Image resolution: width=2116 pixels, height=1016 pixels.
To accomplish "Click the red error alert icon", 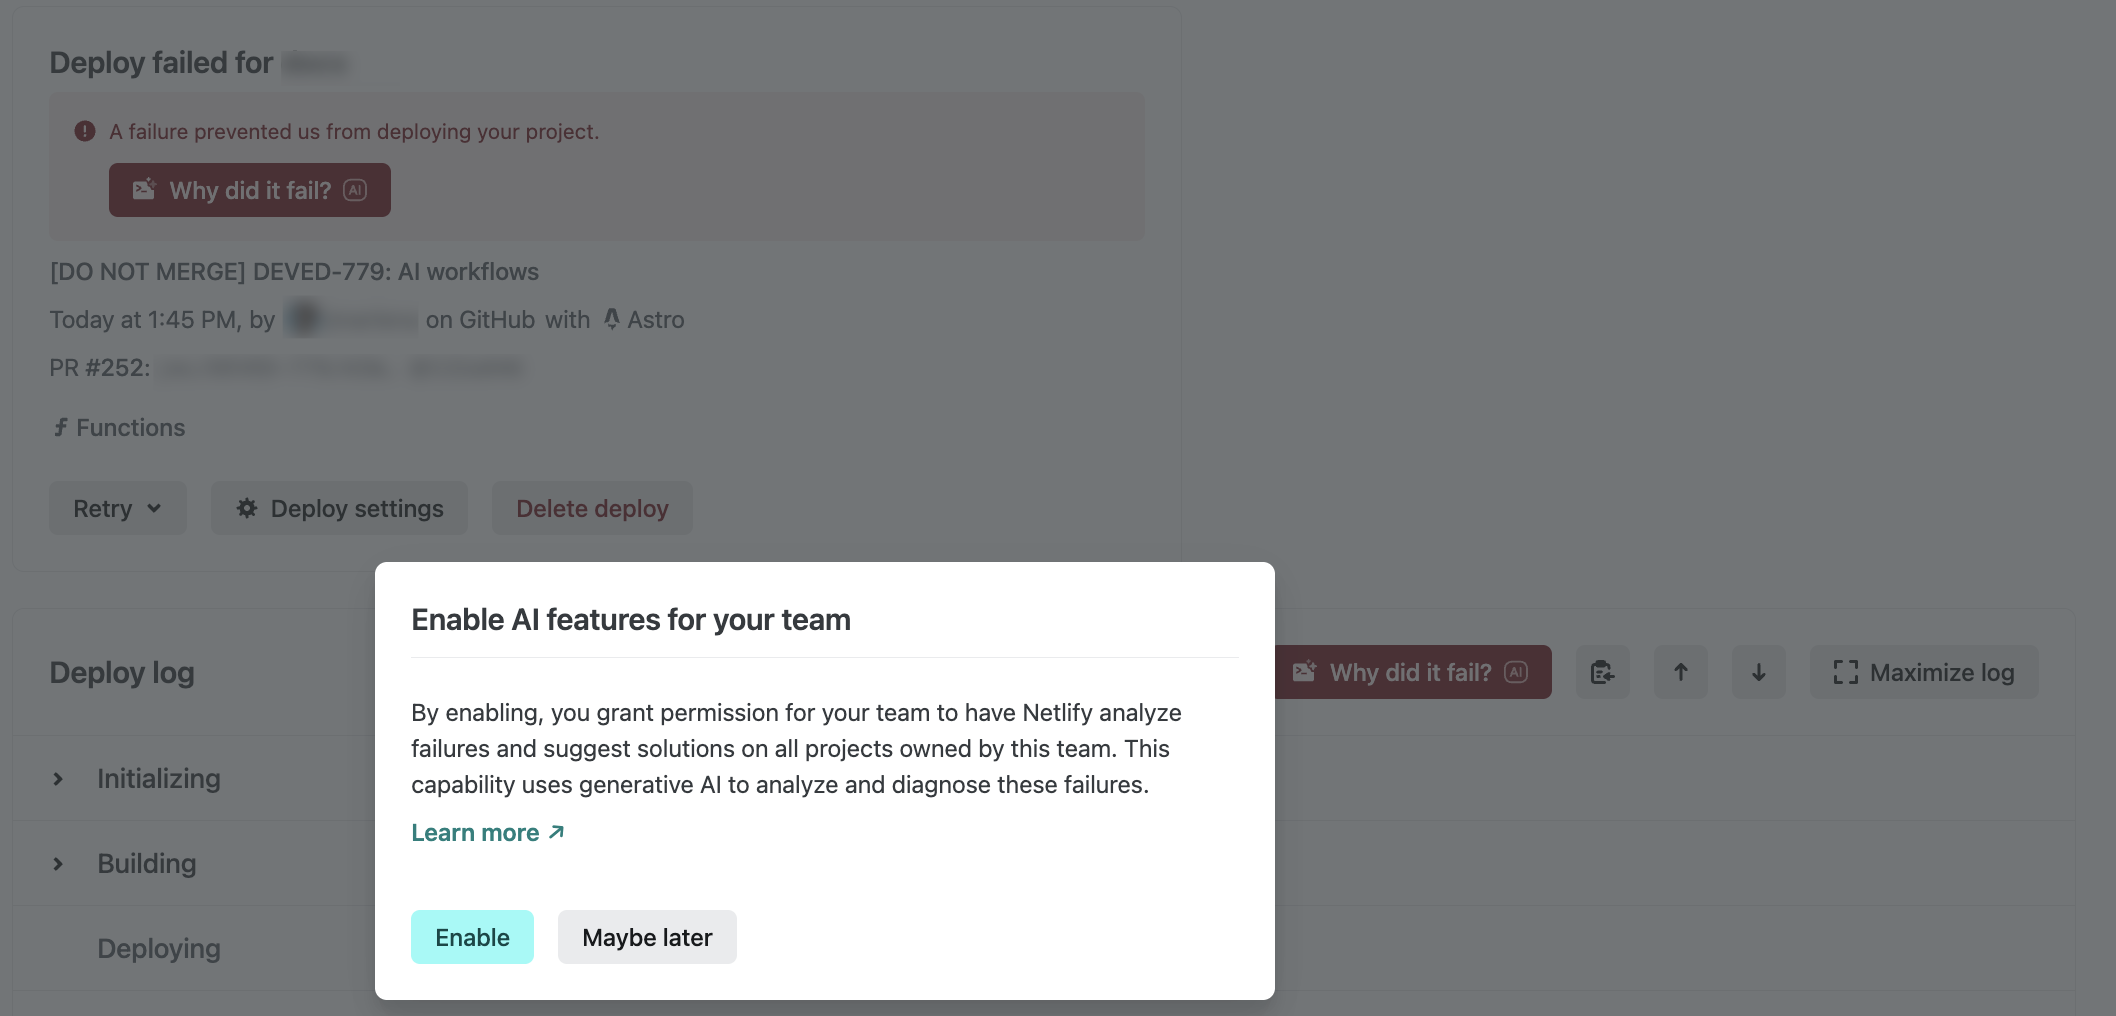I will tap(85, 131).
